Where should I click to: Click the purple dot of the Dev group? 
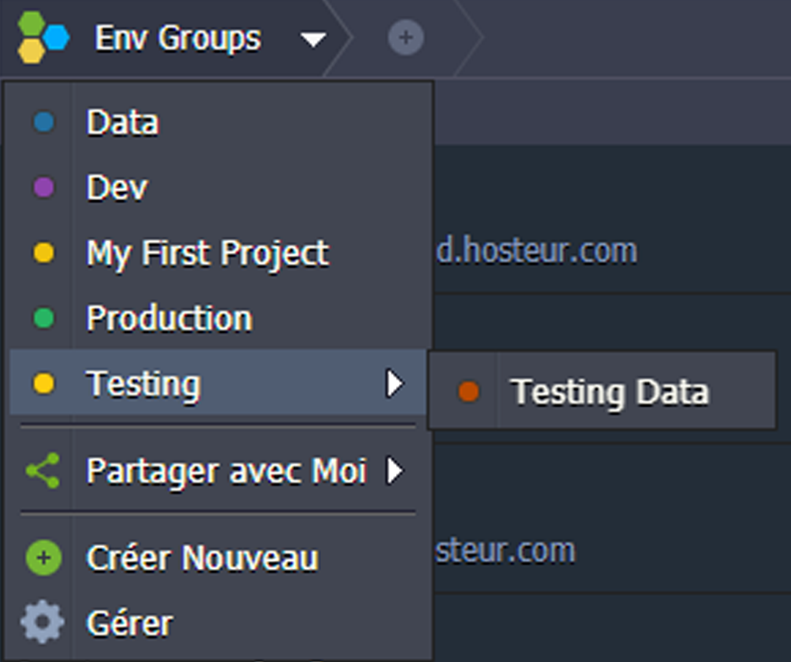tap(44, 187)
